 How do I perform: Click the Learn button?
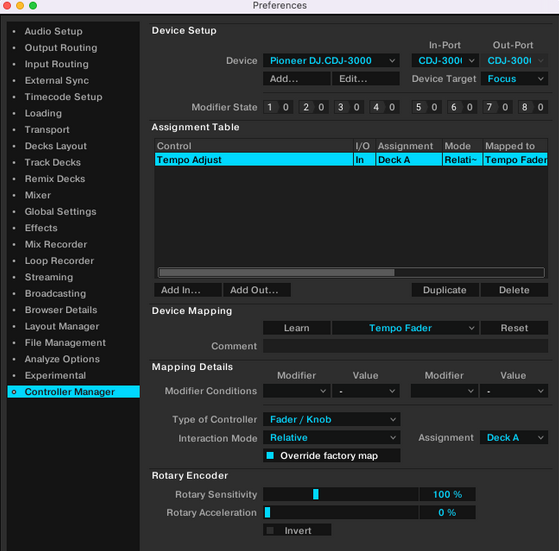point(296,328)
